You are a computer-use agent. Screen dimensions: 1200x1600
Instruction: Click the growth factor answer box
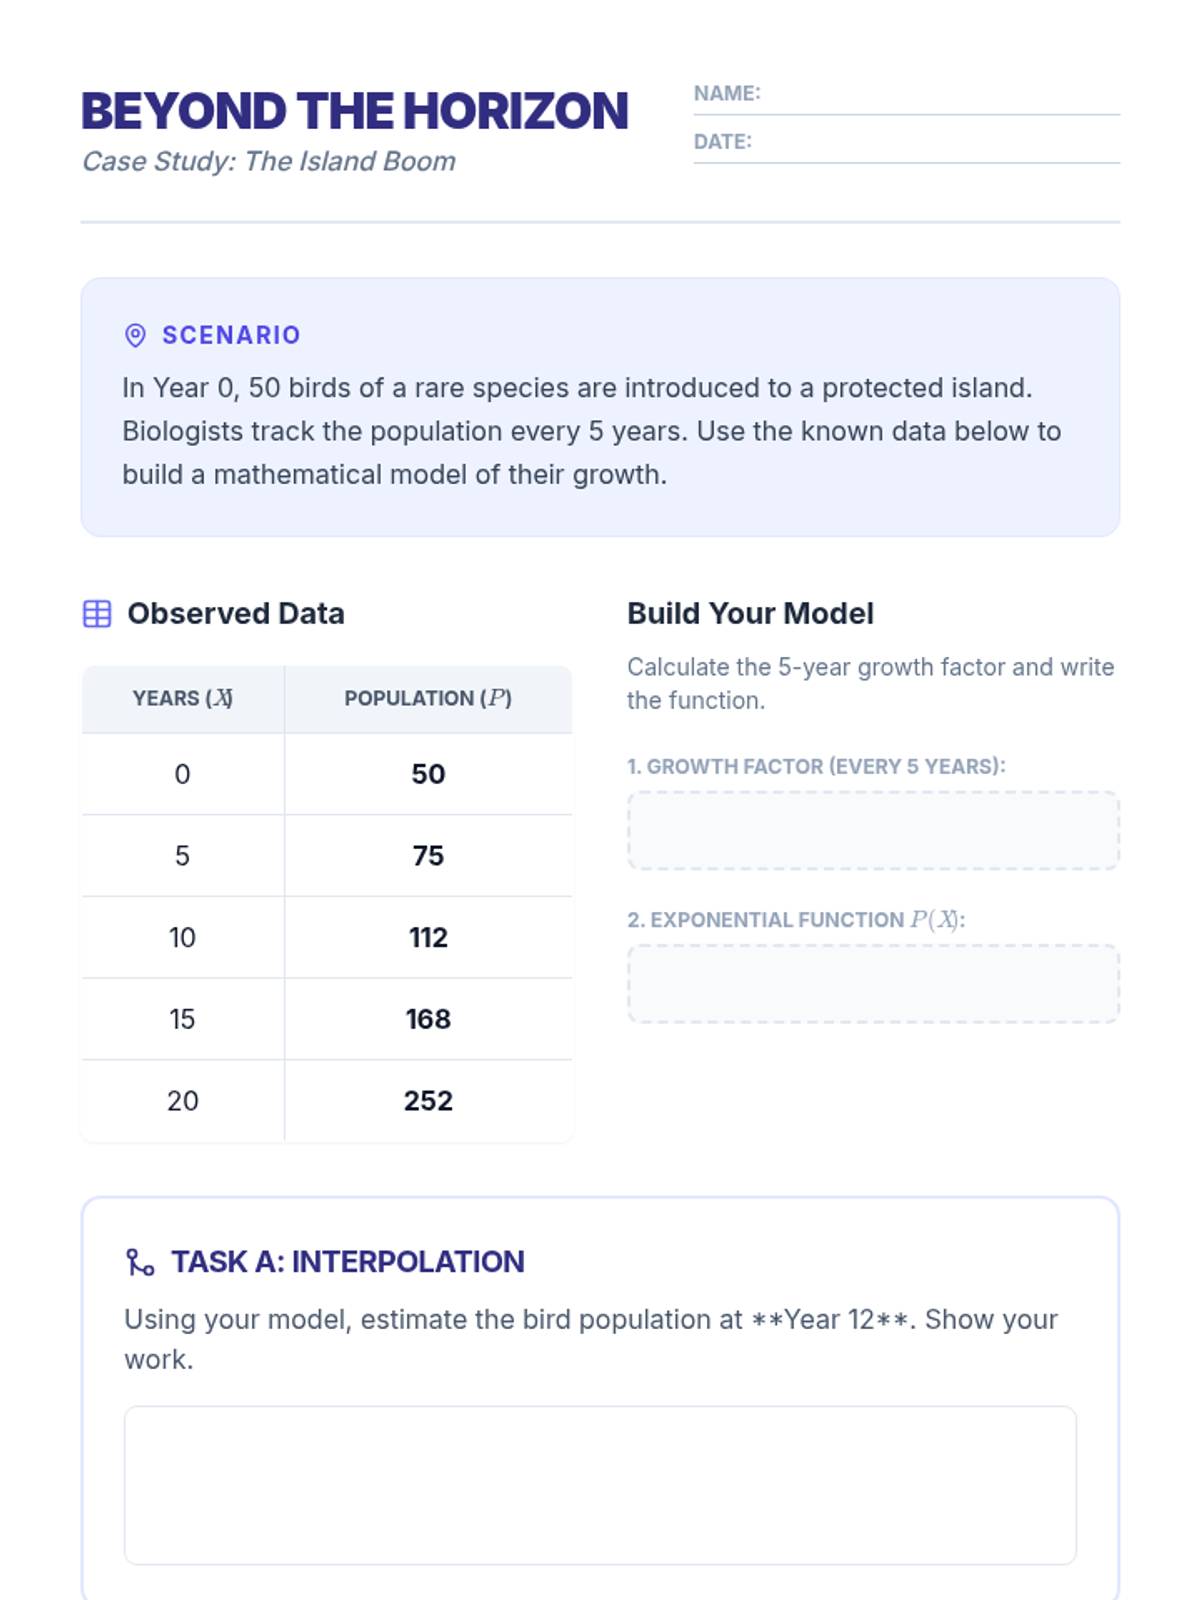click(872, 830)
